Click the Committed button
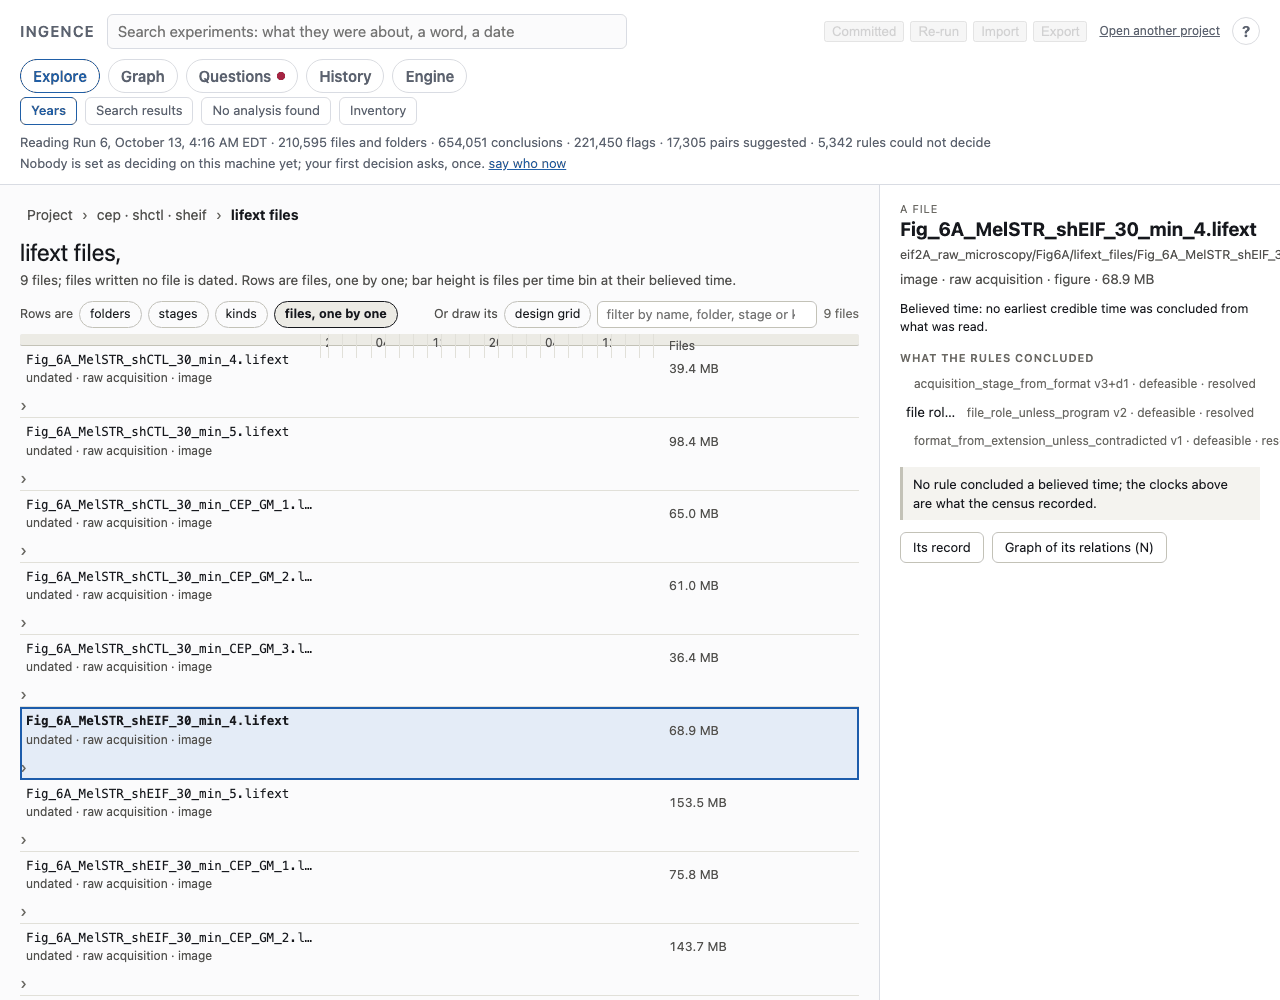1280x1000 pixels. pyautogui.click(x=864, y=32)
